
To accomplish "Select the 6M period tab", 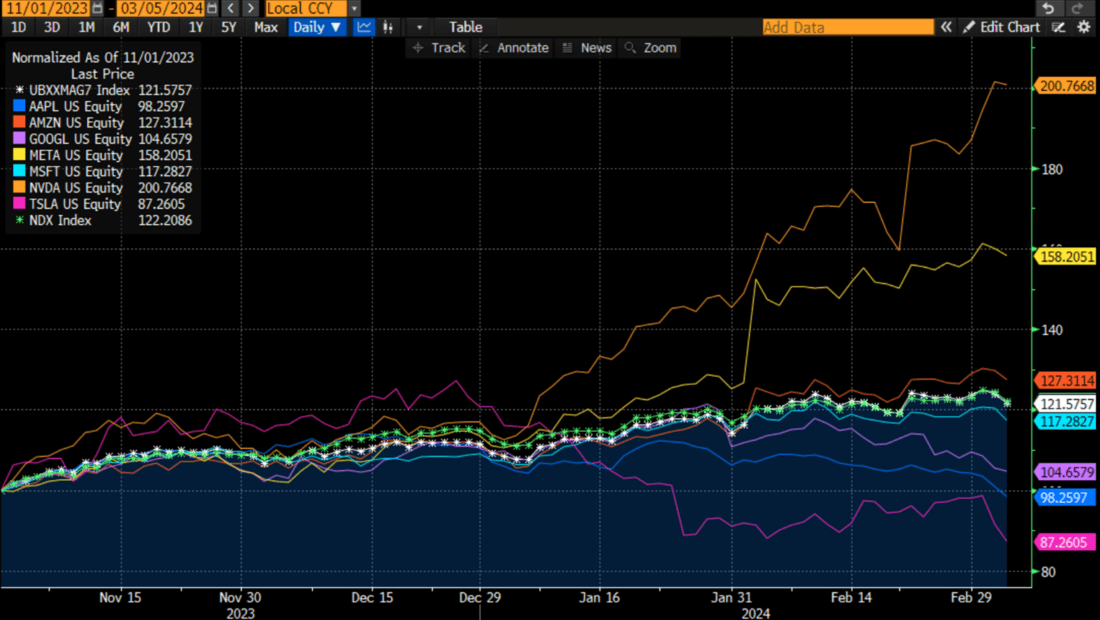I will 121,27.
